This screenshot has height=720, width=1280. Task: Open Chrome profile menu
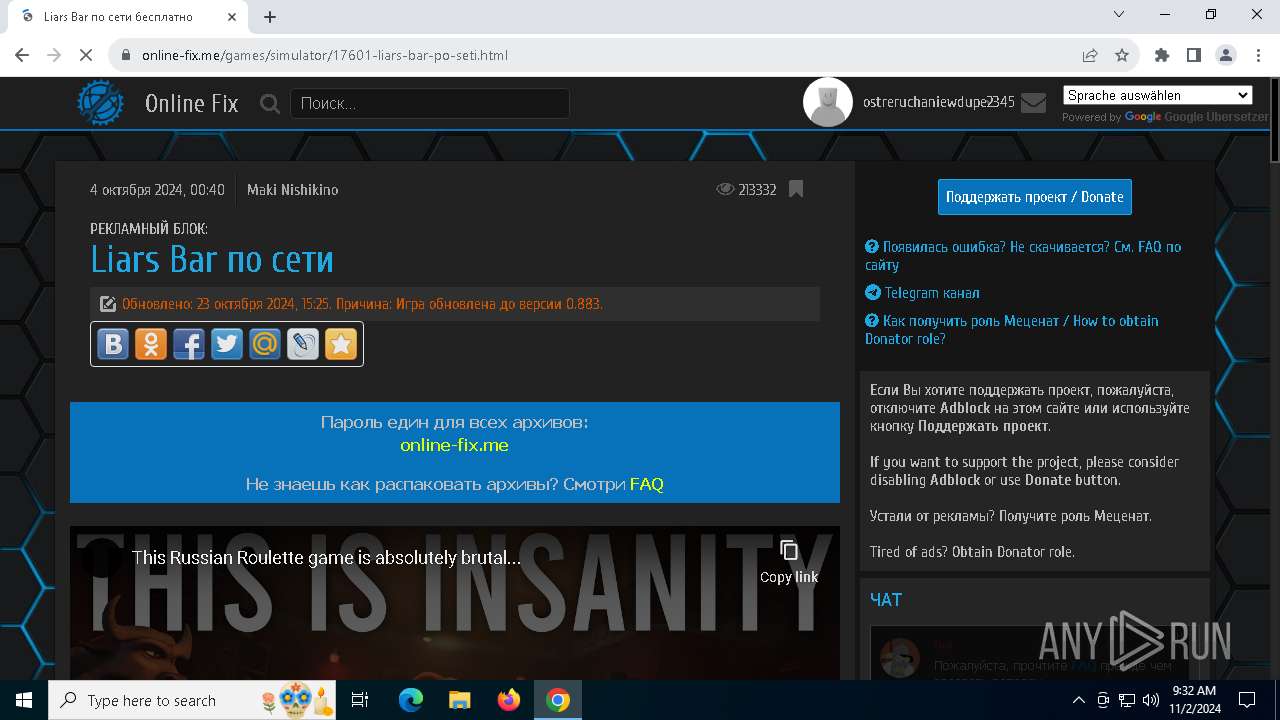(1226, 55)
